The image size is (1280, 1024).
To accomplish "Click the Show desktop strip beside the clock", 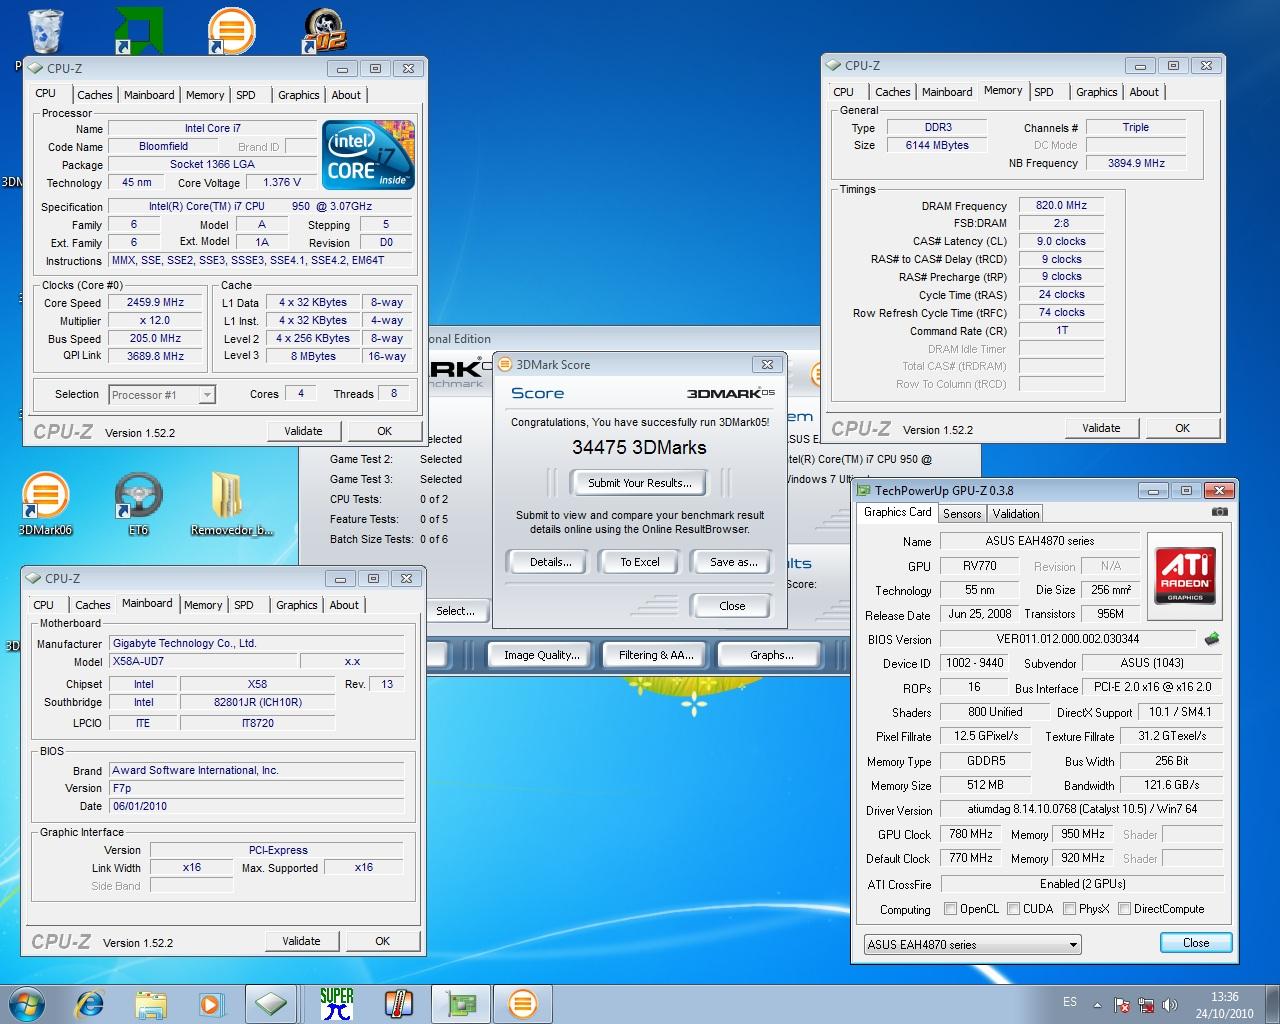I will pos(1273,1005).
